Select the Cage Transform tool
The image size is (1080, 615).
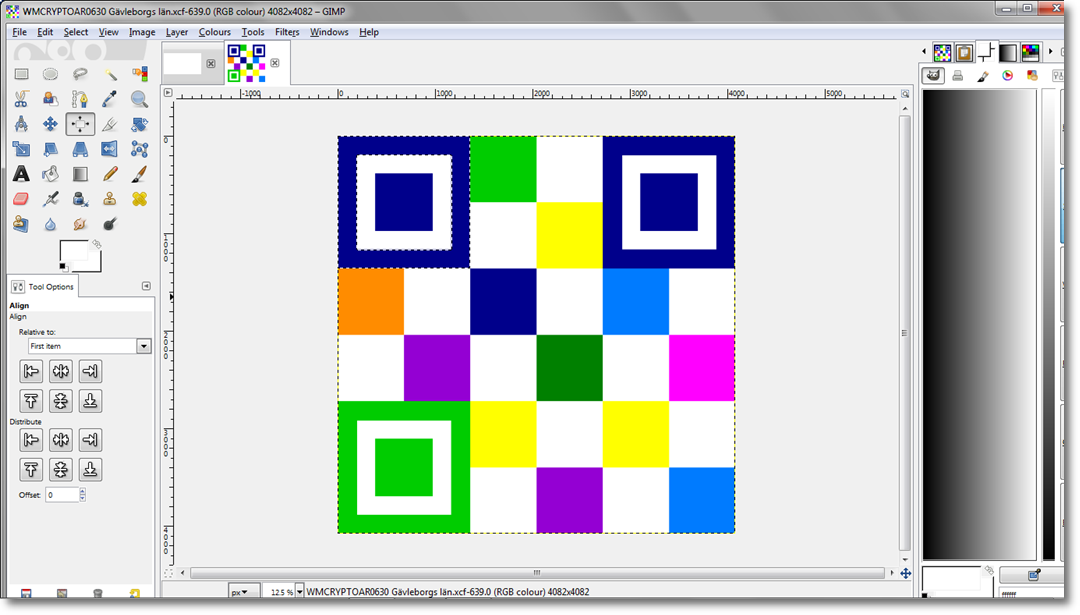(x=140, y=149)
